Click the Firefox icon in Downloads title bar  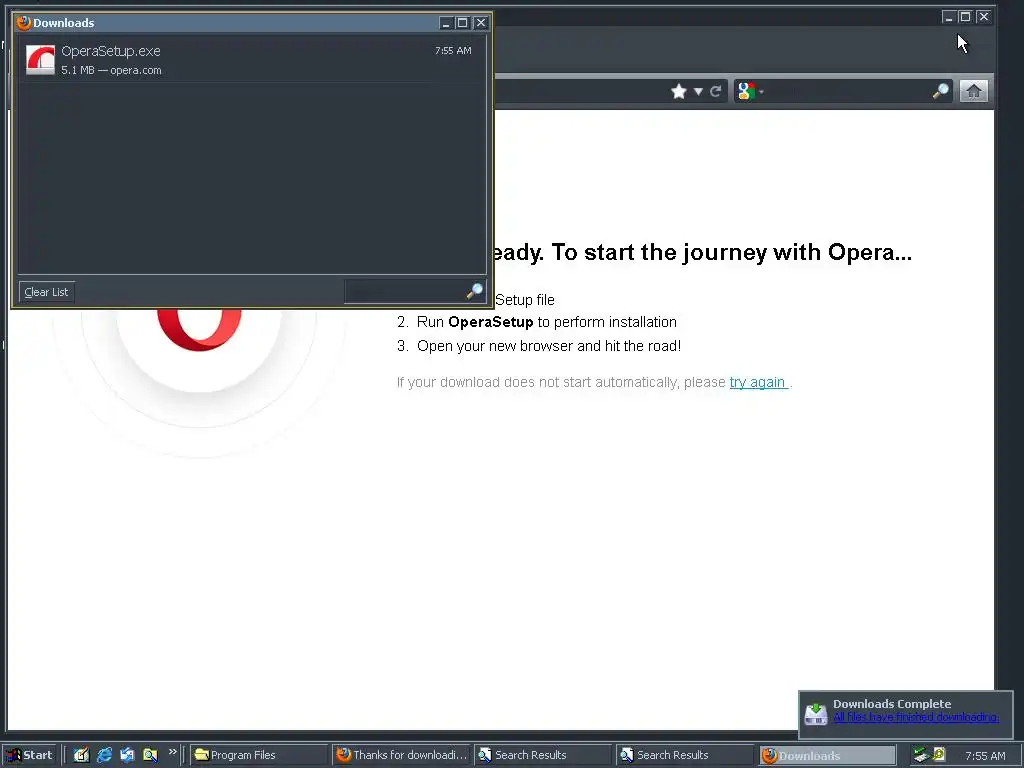(24, 23)
